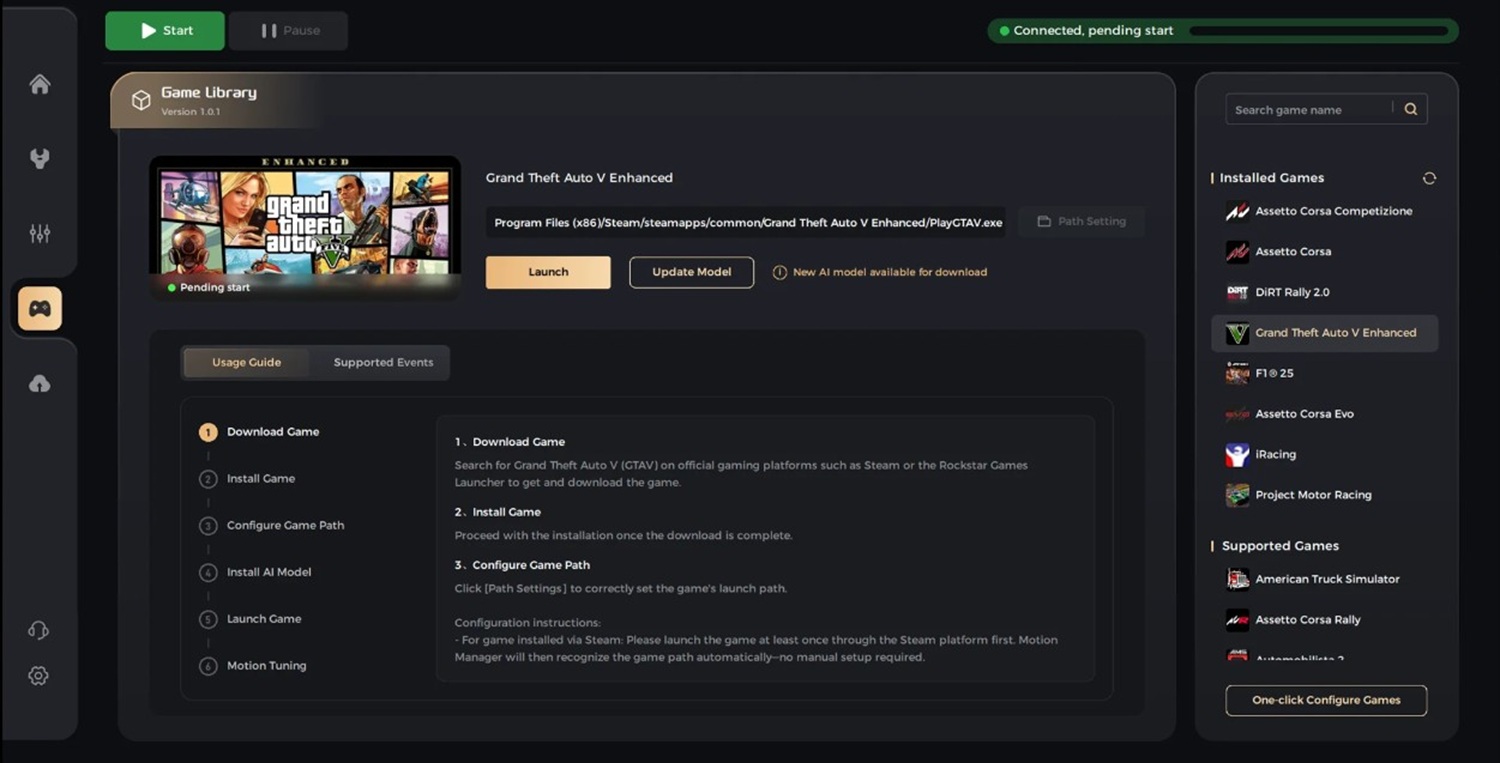Click the DiRT Rally 2.0 game icon
The width and height of the screenshot is (1500, 763).
pos(1237,292)
